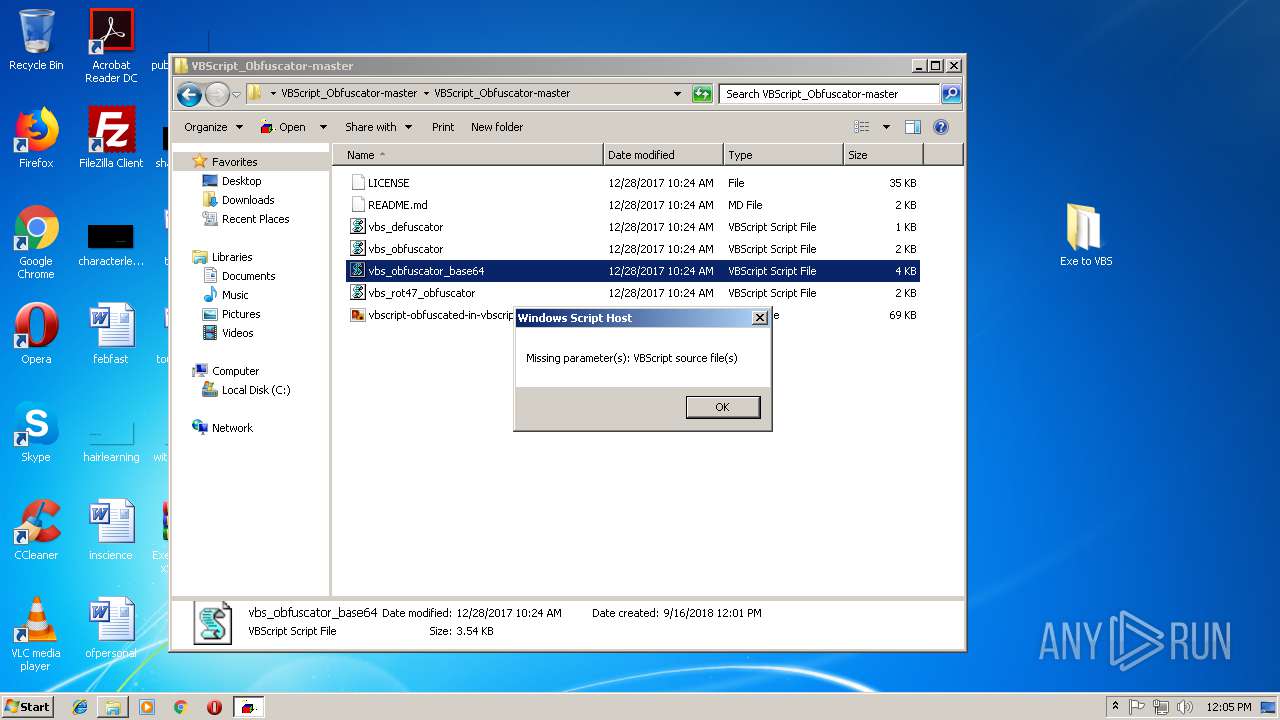This screenshot has height=720, width=1280.
Task: Click Internet Explorer taskbar icon
Action: pyautogui.click(x=80, y=706)
